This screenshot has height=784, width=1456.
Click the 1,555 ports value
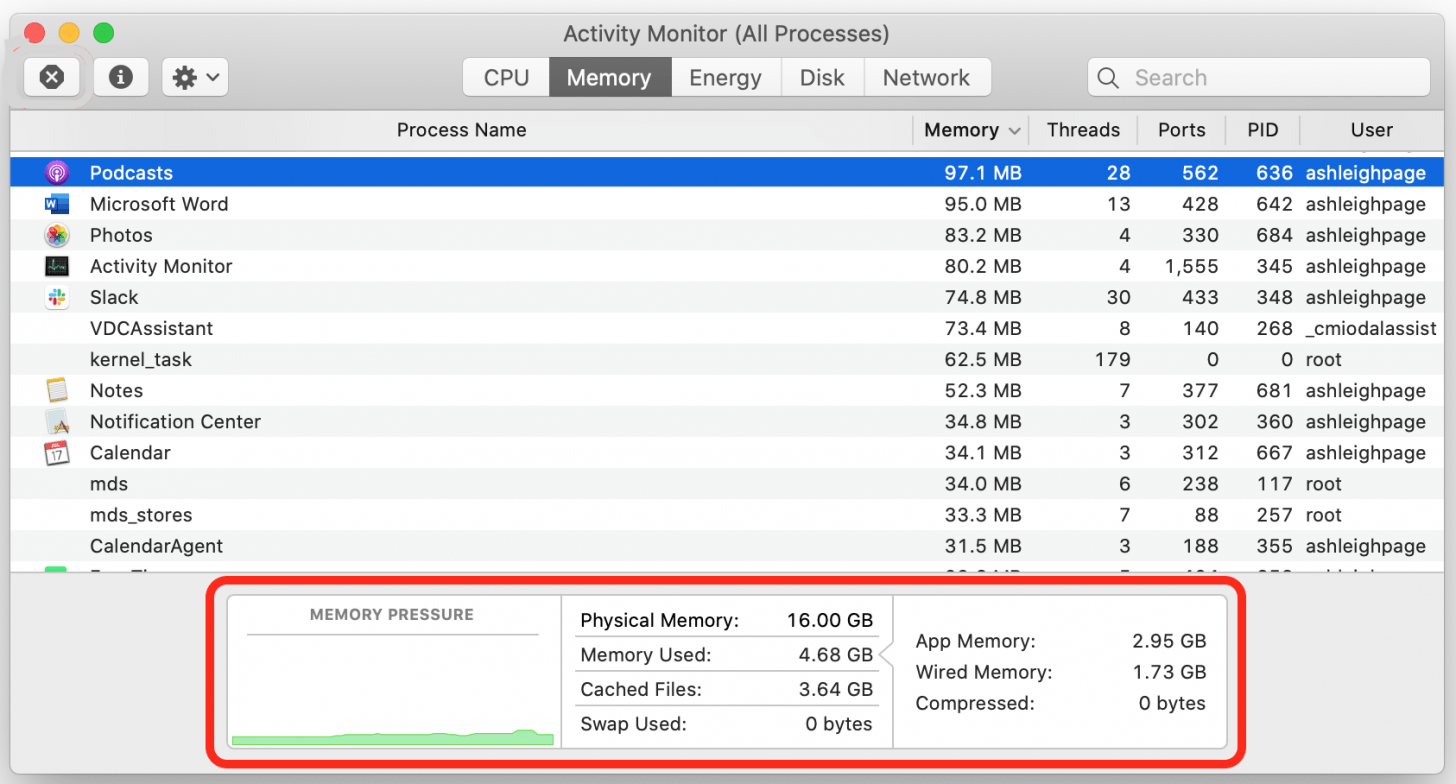click(x=1192, y=266)
